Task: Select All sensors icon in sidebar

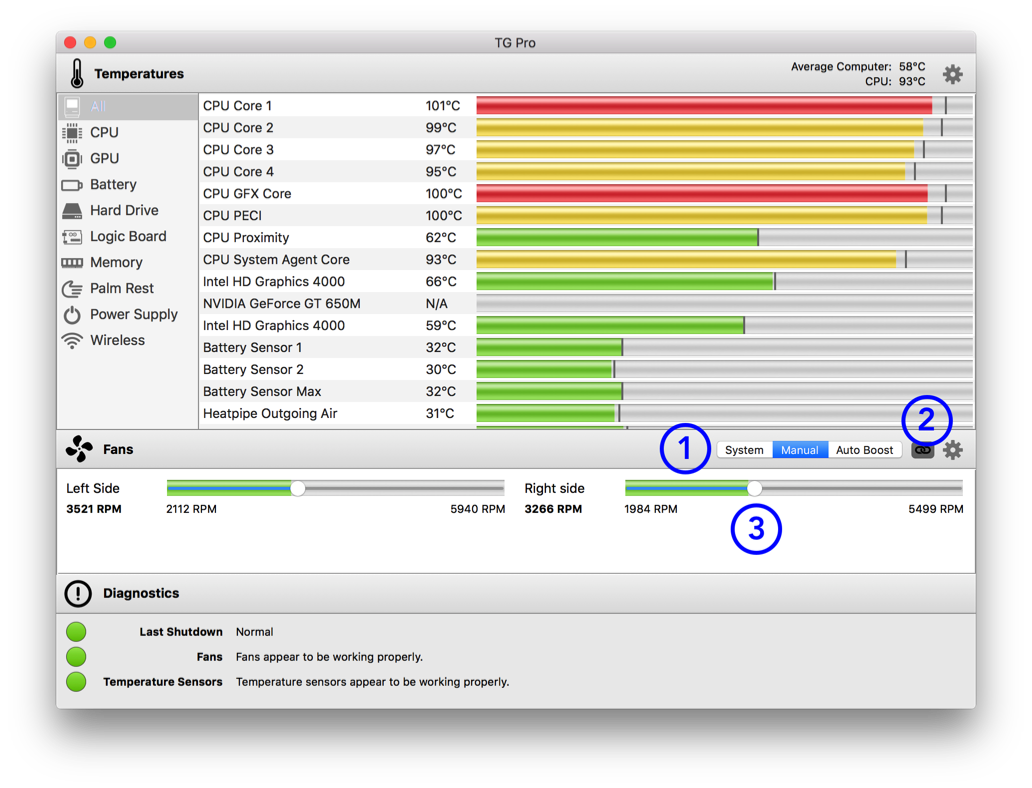Action: pyautogui.click(x=72, y=107)
